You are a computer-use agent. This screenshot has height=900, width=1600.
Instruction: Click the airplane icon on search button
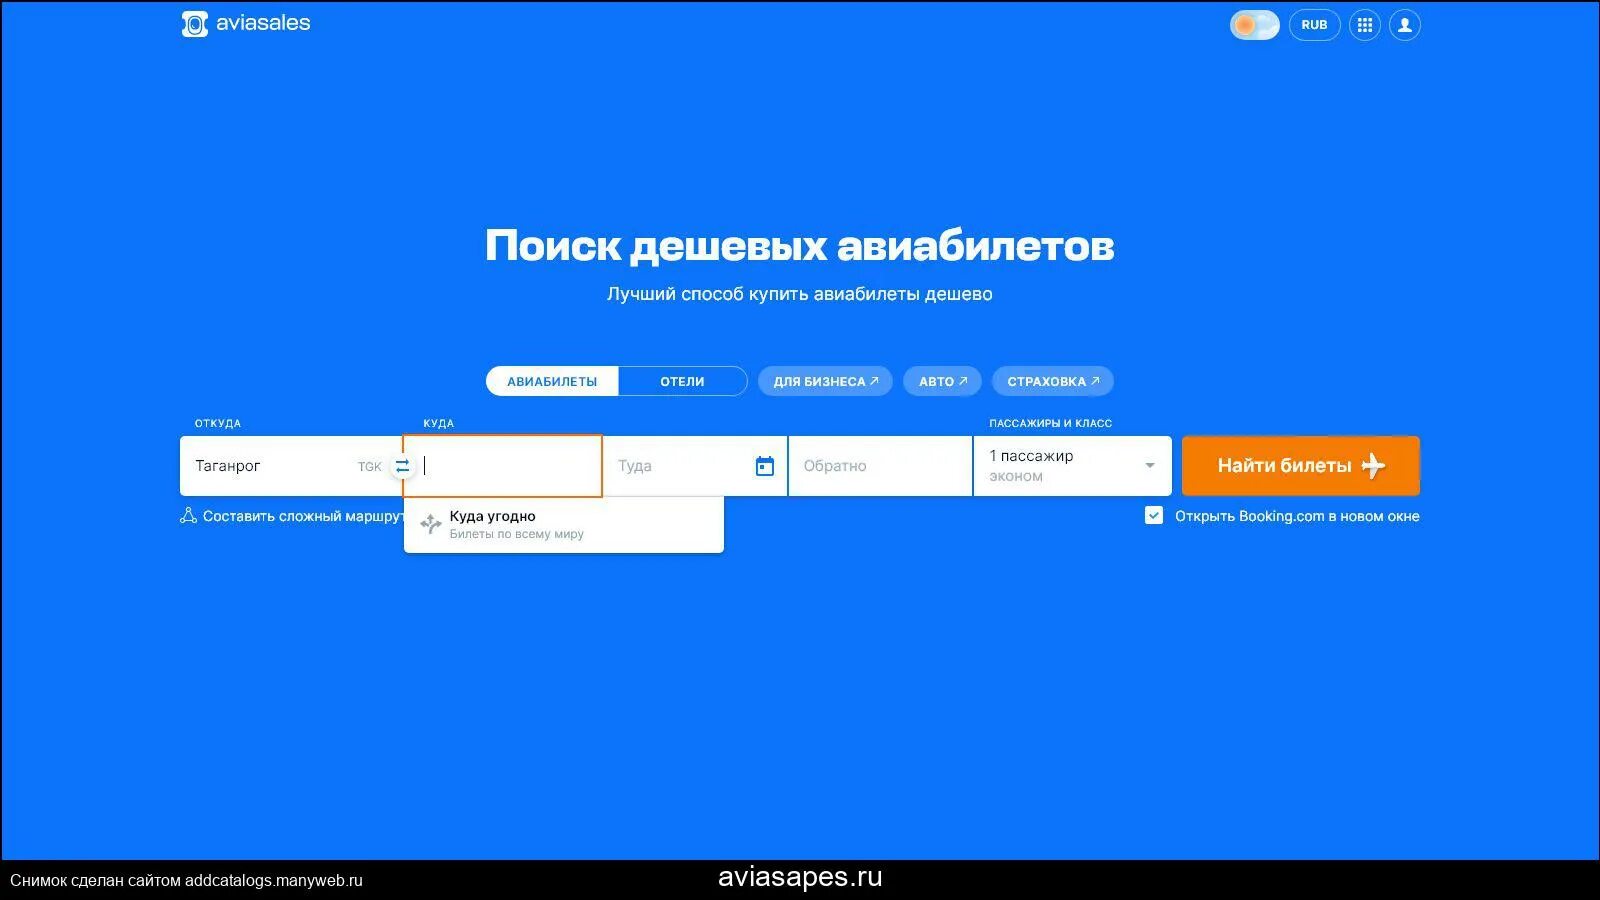click(x=1373, y=466)
